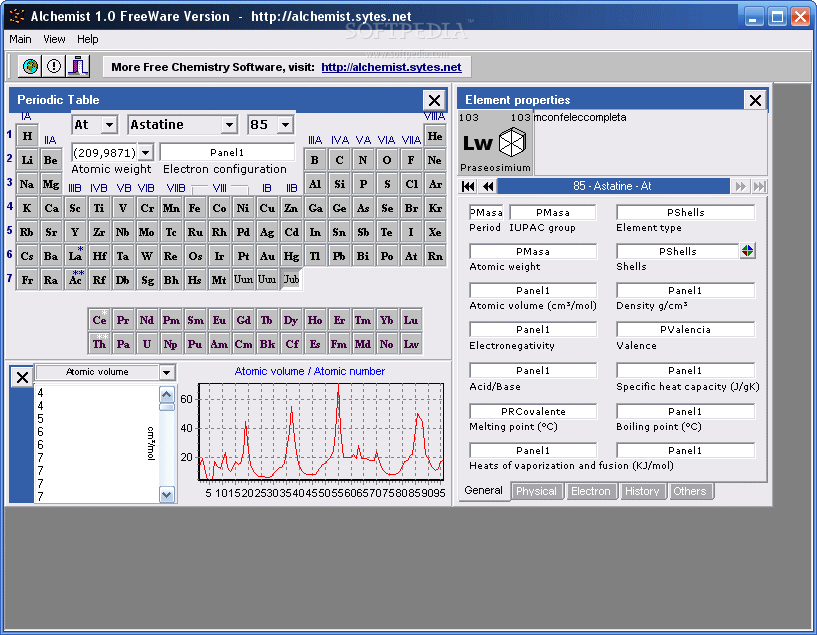Click the Fr element cell
The image size is (817, 635).
(27, 280)
